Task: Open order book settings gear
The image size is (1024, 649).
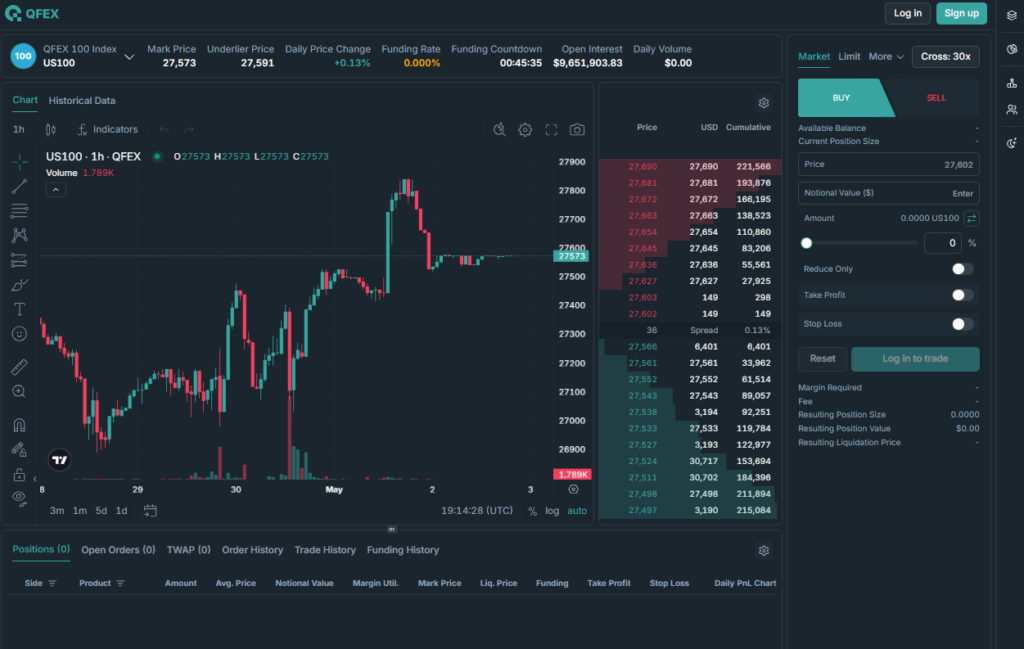Action: click(x=763, y=103)
